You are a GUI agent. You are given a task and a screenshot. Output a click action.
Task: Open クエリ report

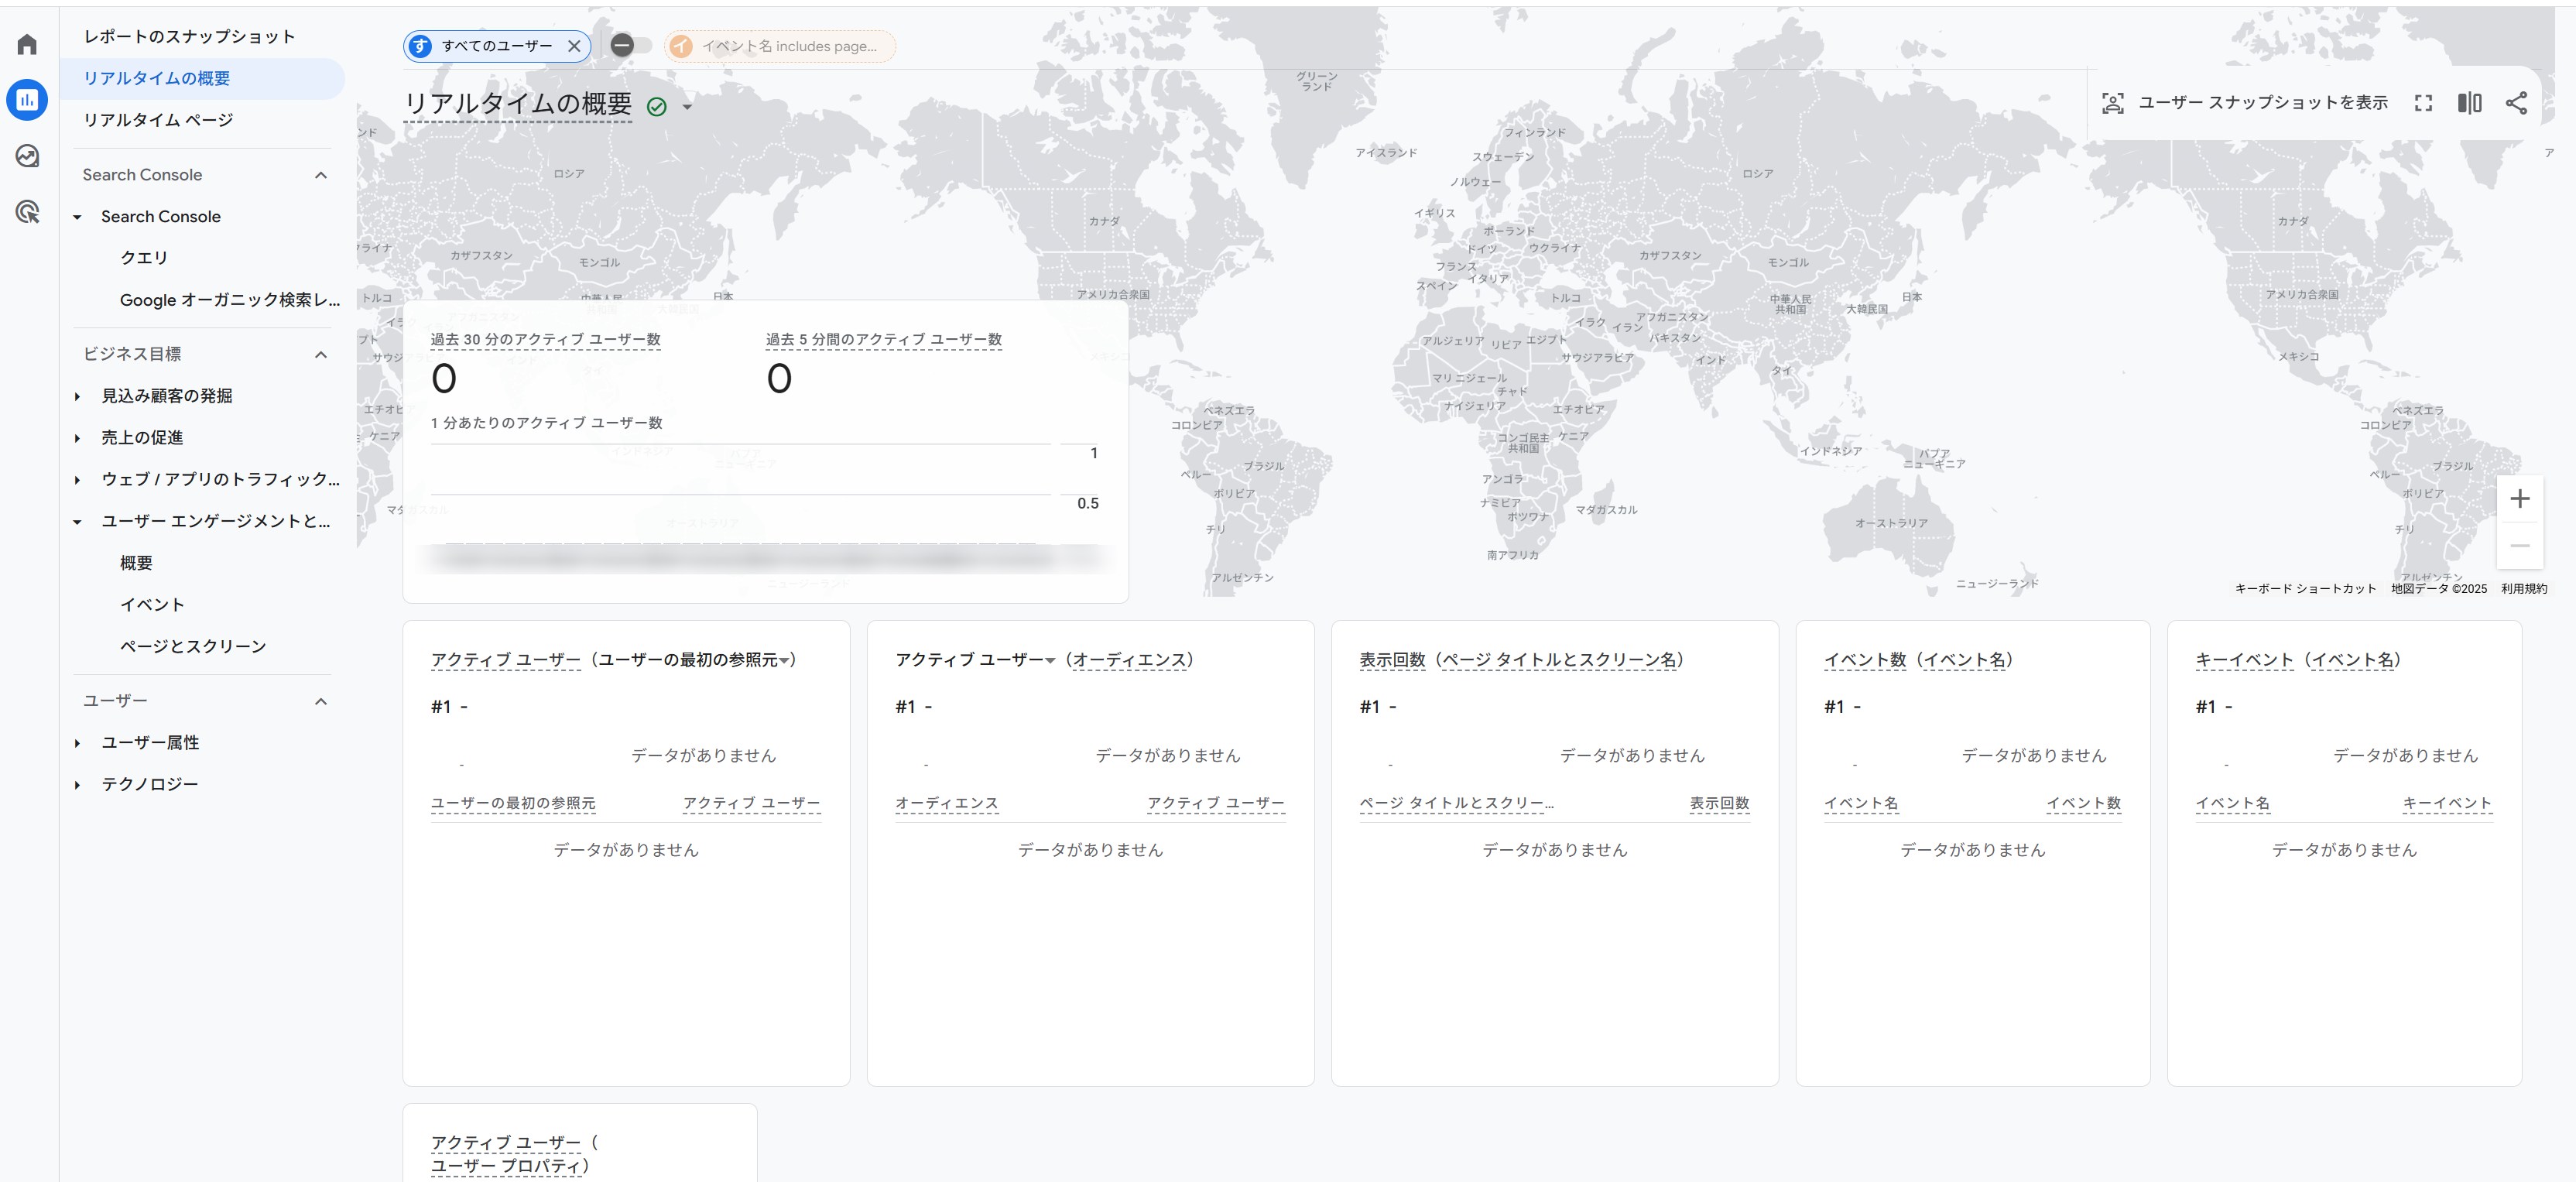pos(144,258)
